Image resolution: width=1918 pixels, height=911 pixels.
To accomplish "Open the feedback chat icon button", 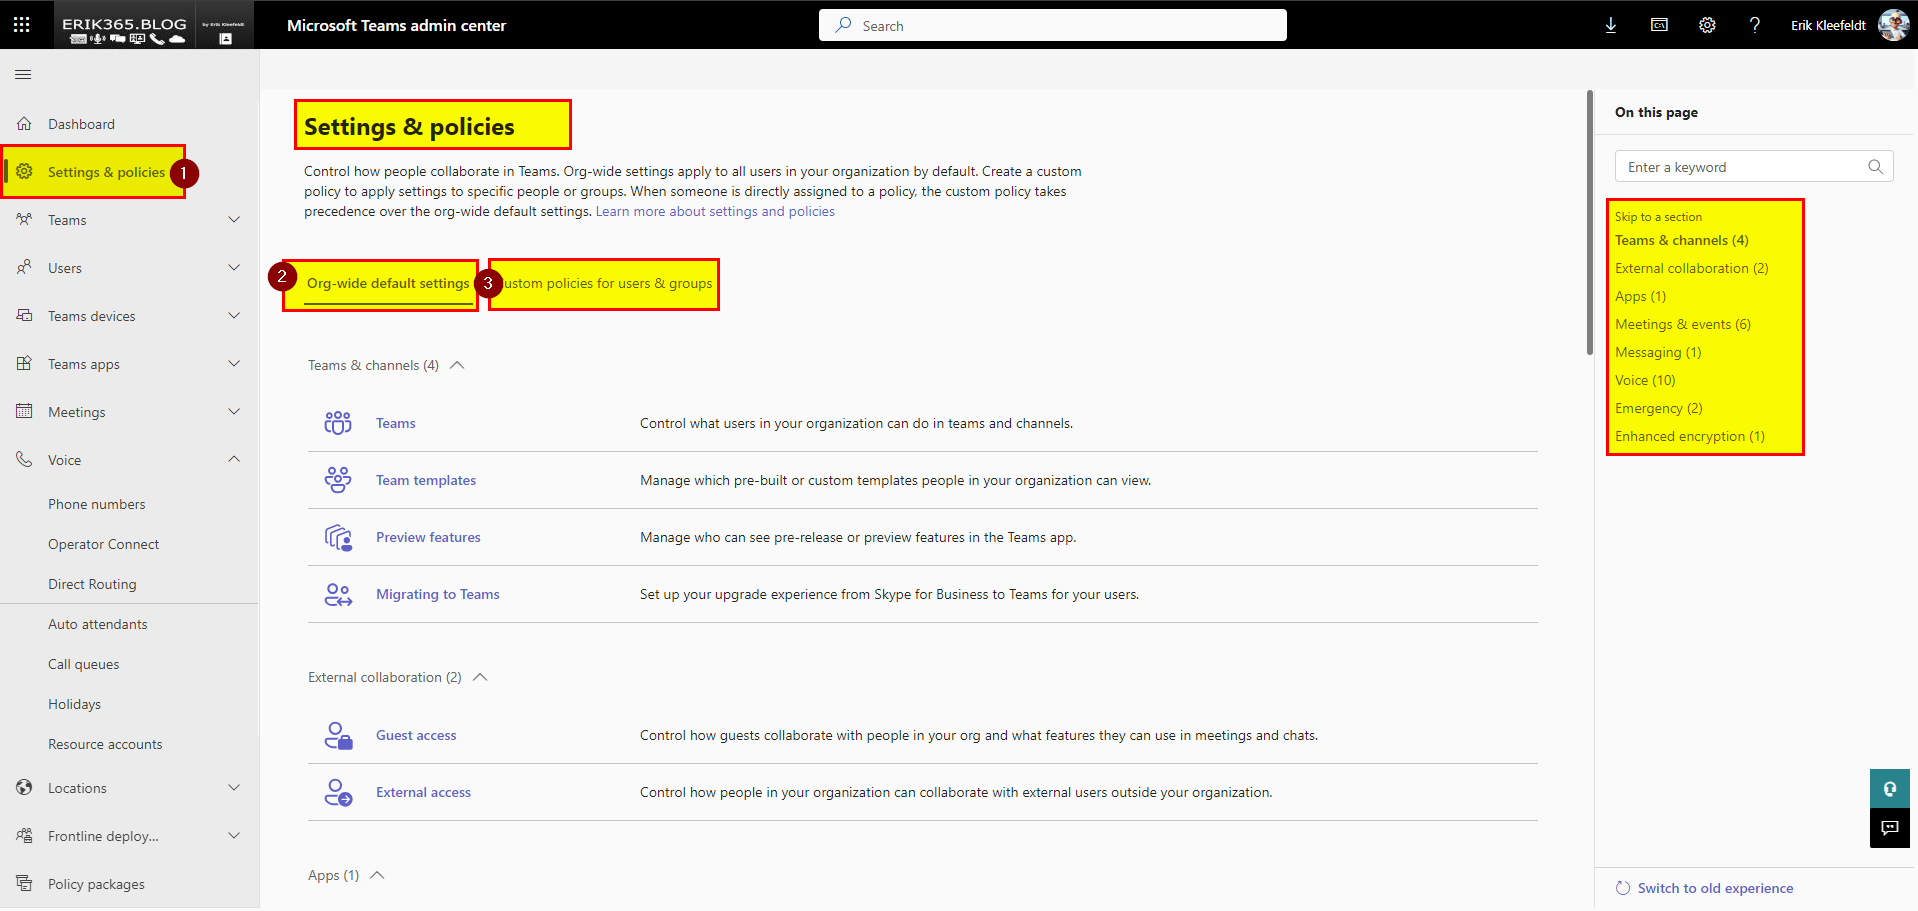I will (1889, 828).
